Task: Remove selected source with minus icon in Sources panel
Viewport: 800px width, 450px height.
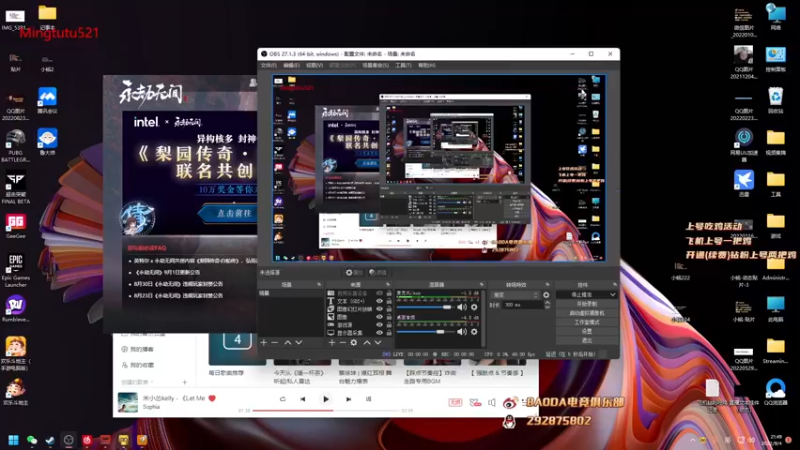Action: [343, 342]
